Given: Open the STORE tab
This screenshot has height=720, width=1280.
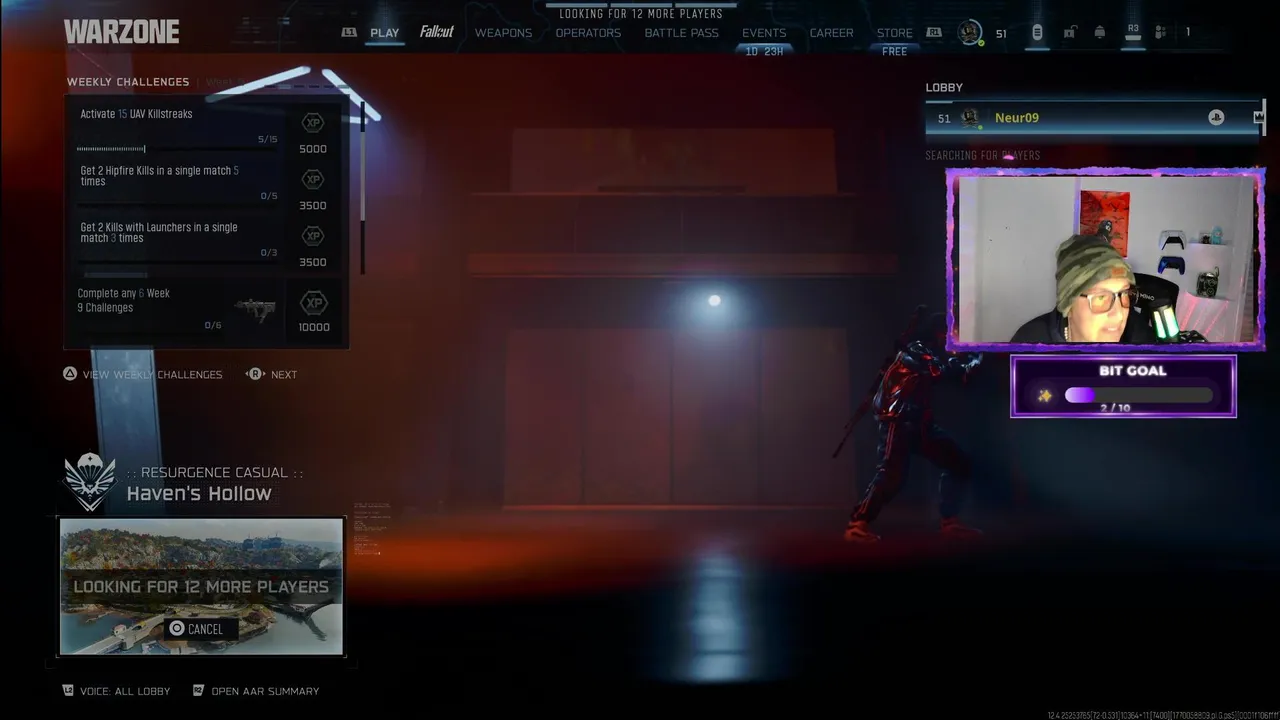Looking at the screenshot, I should (x=894, y=33).
